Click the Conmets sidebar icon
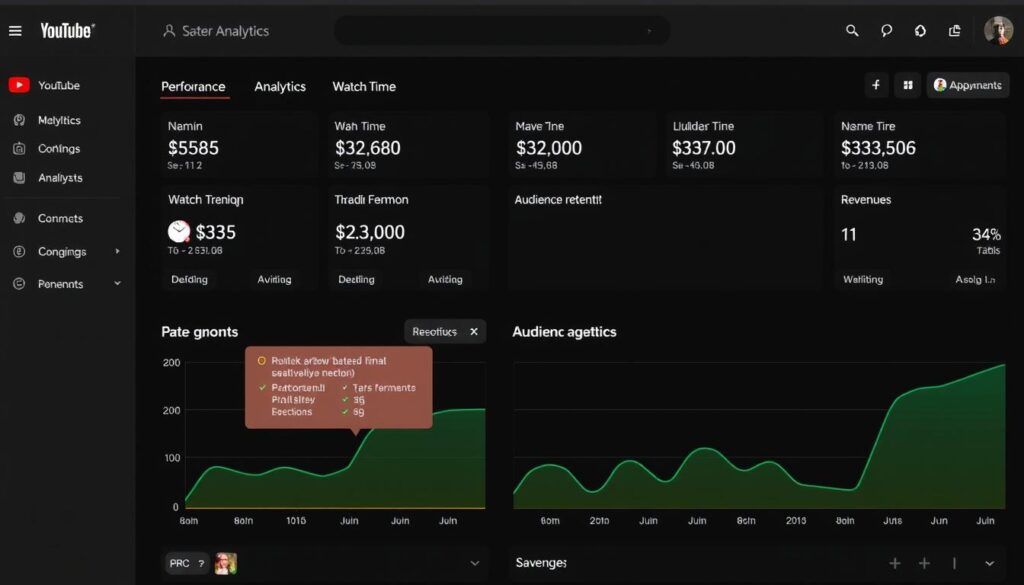 point(18,218)
